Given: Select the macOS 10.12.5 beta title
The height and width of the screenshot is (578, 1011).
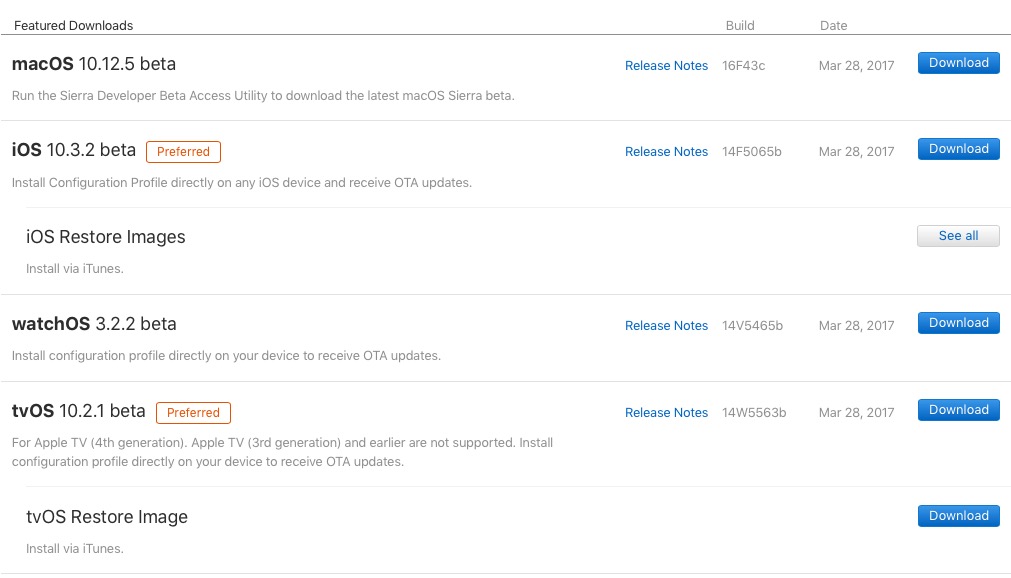Looking at the screenshot, I should coord(94,64).
